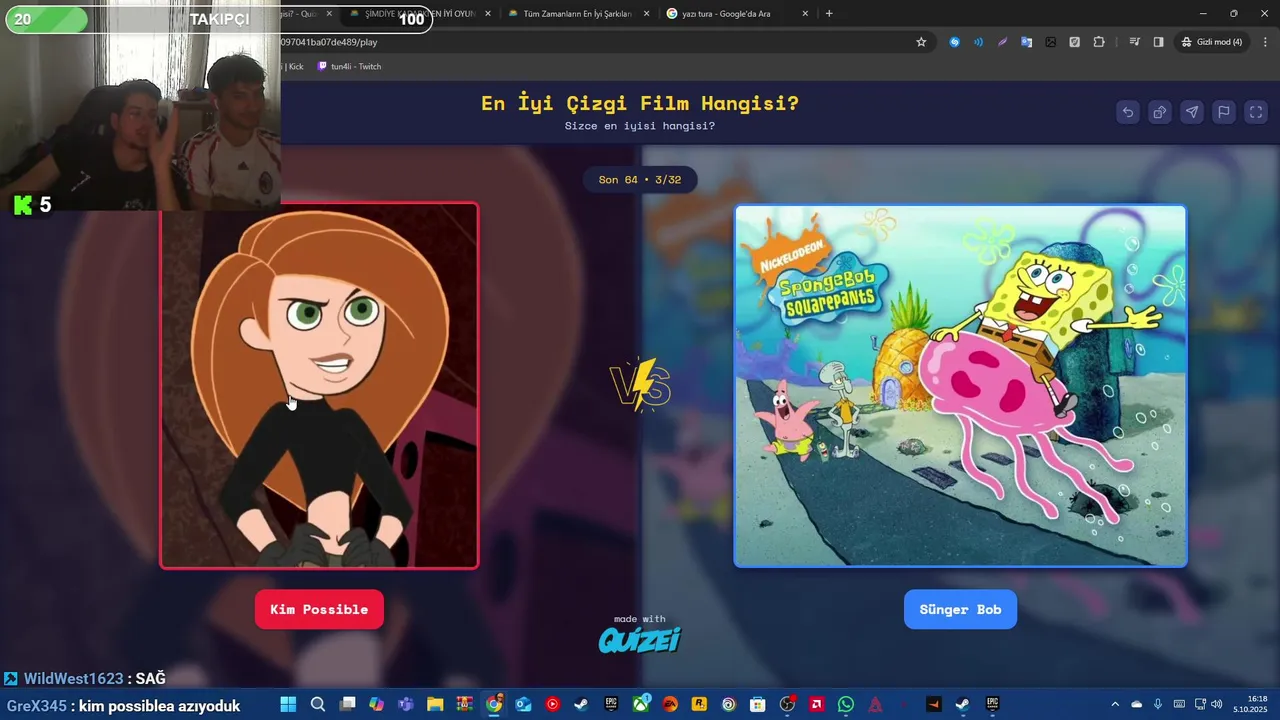Open Windows taskbar search

318,704
